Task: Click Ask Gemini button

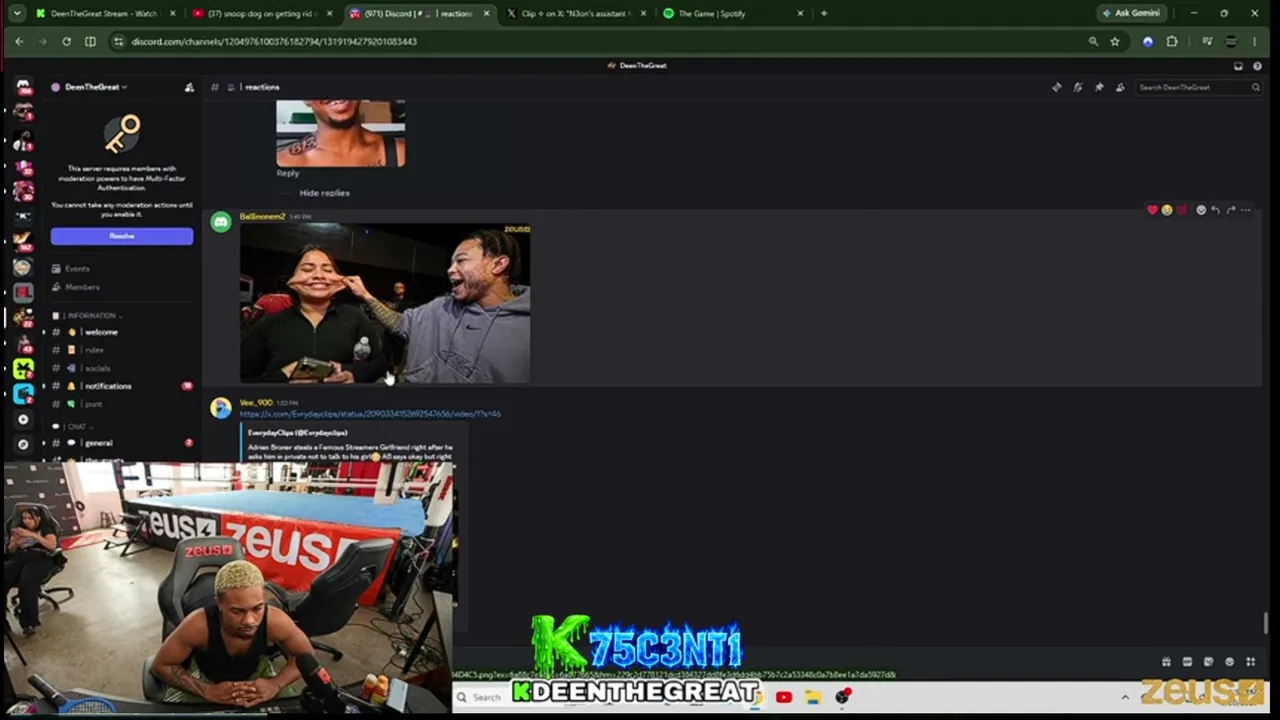Action: (x=1133, y=13)
